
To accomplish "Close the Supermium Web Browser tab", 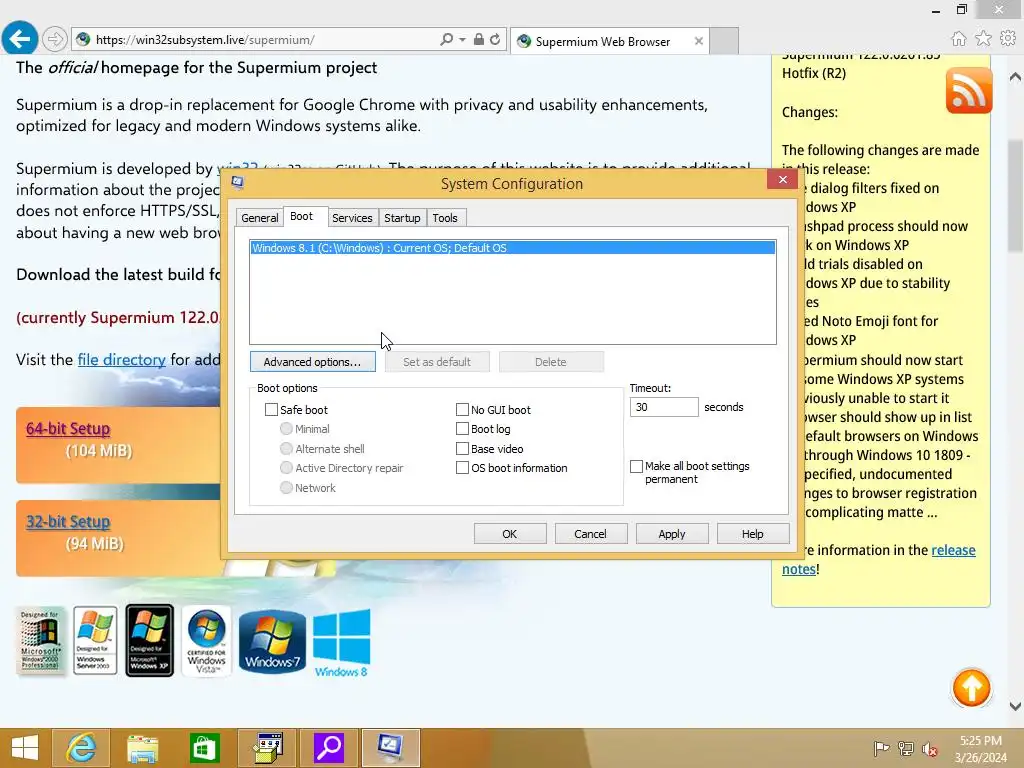I will 699,41.
